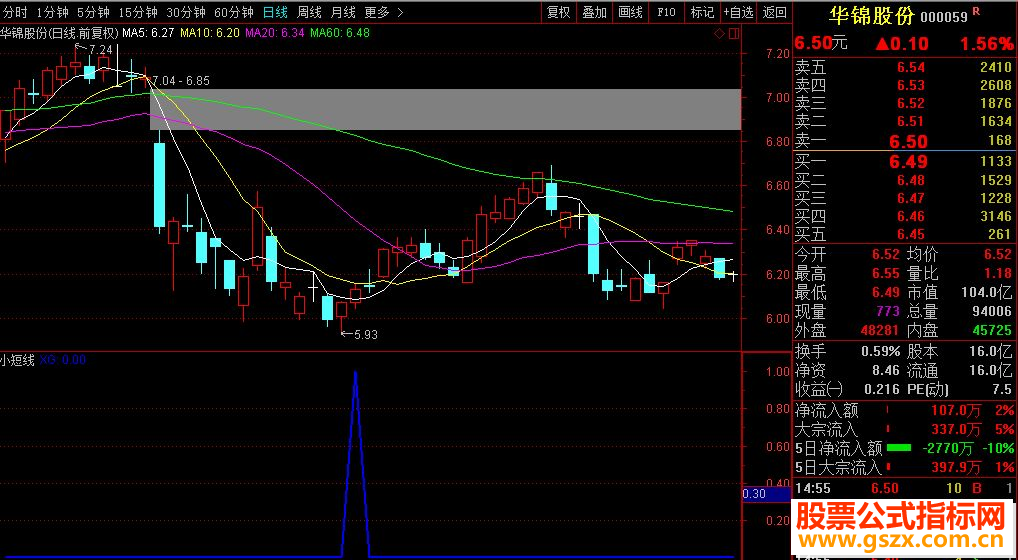Screen dimensions: 1018x560
Task: Click the 标记 mark button
Action: [x=702, y=12]
